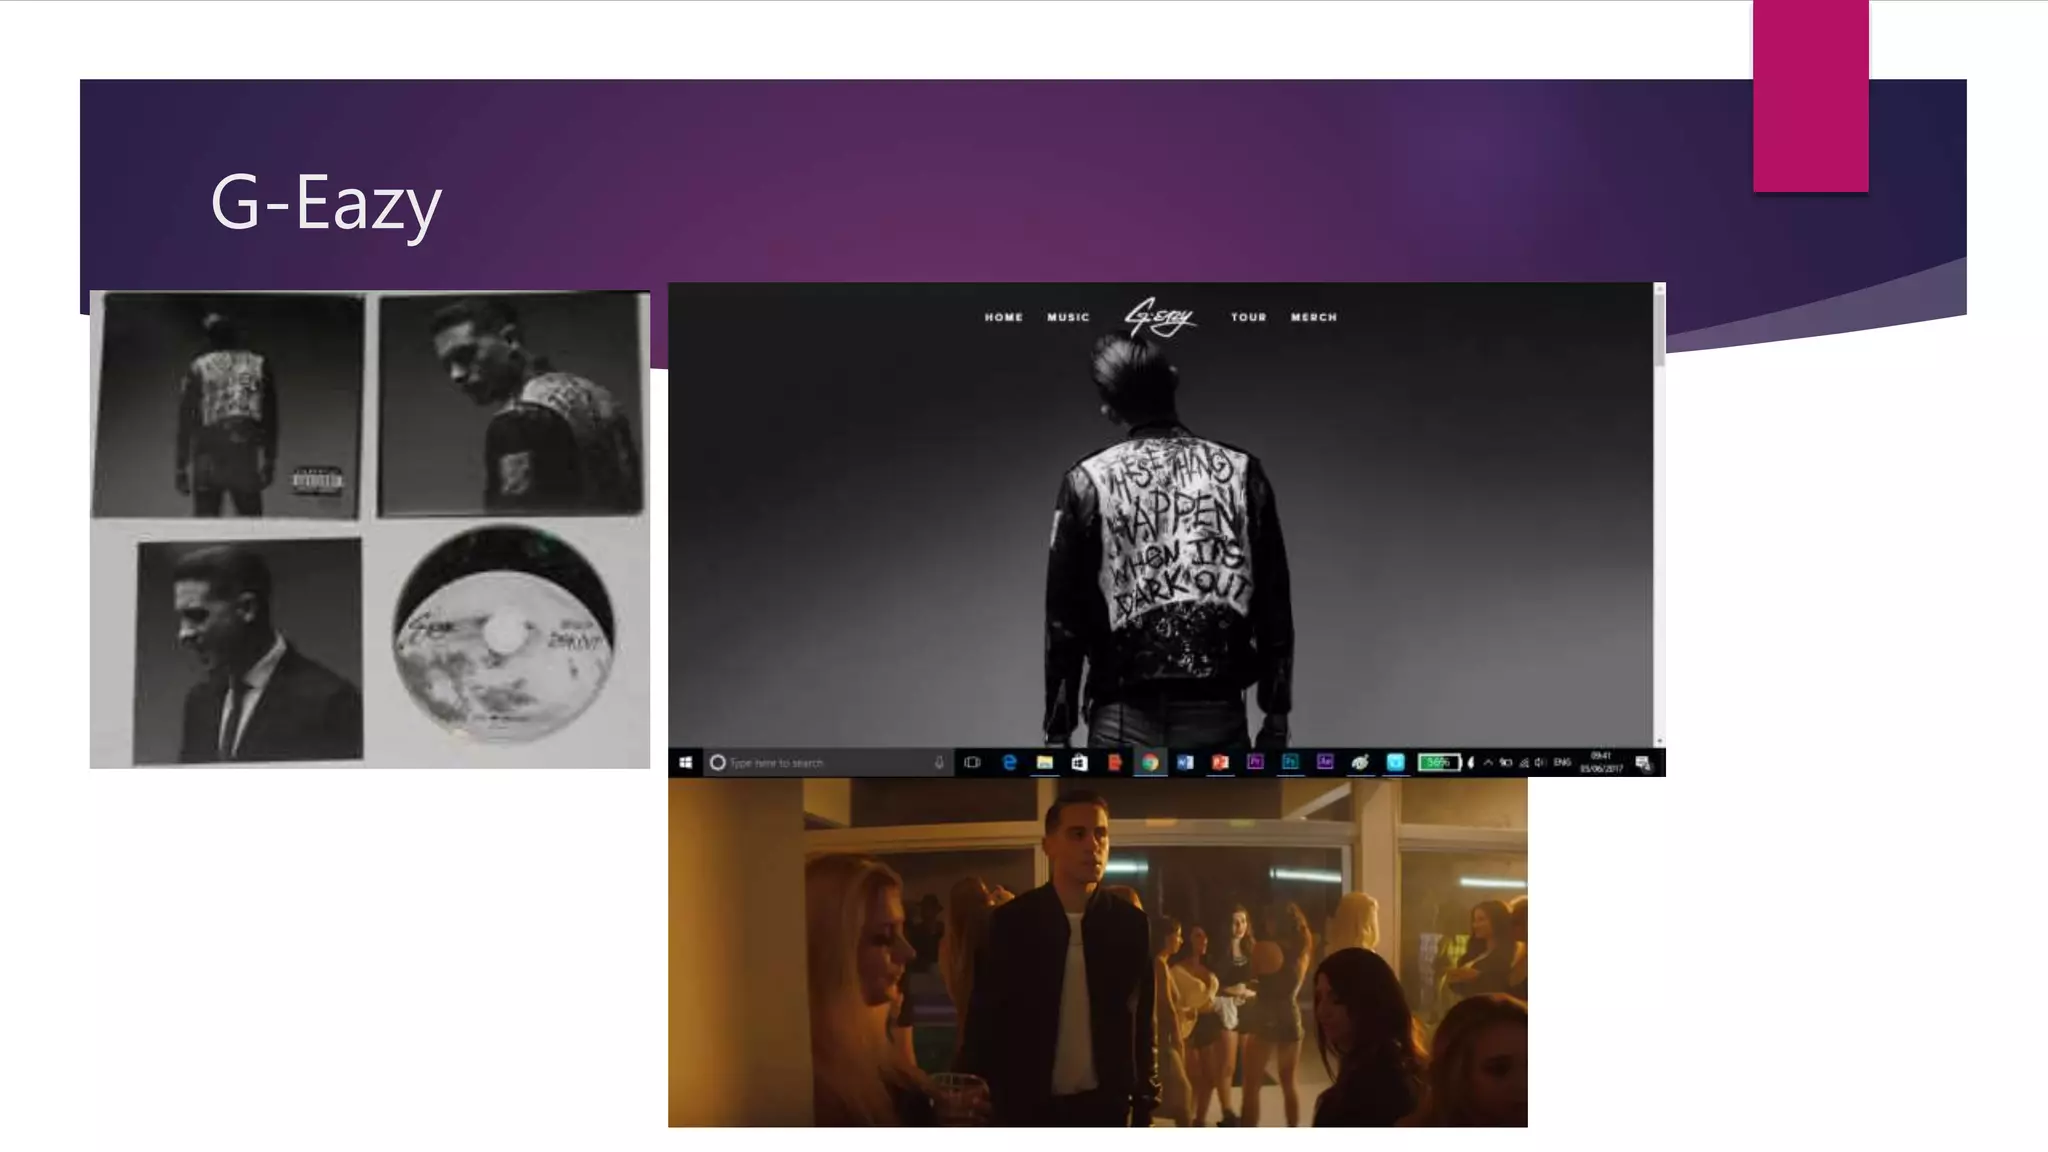2048x1152 pixels.
Task: Click the Windows Start button
Action: tap(685, 763)
